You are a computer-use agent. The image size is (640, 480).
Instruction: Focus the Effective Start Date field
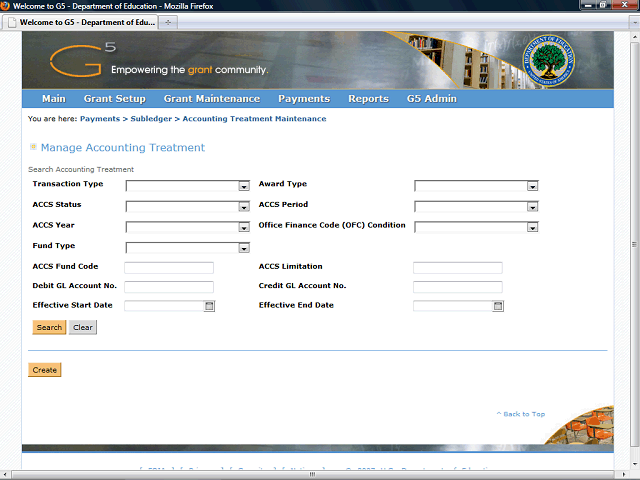pos(164,306)
